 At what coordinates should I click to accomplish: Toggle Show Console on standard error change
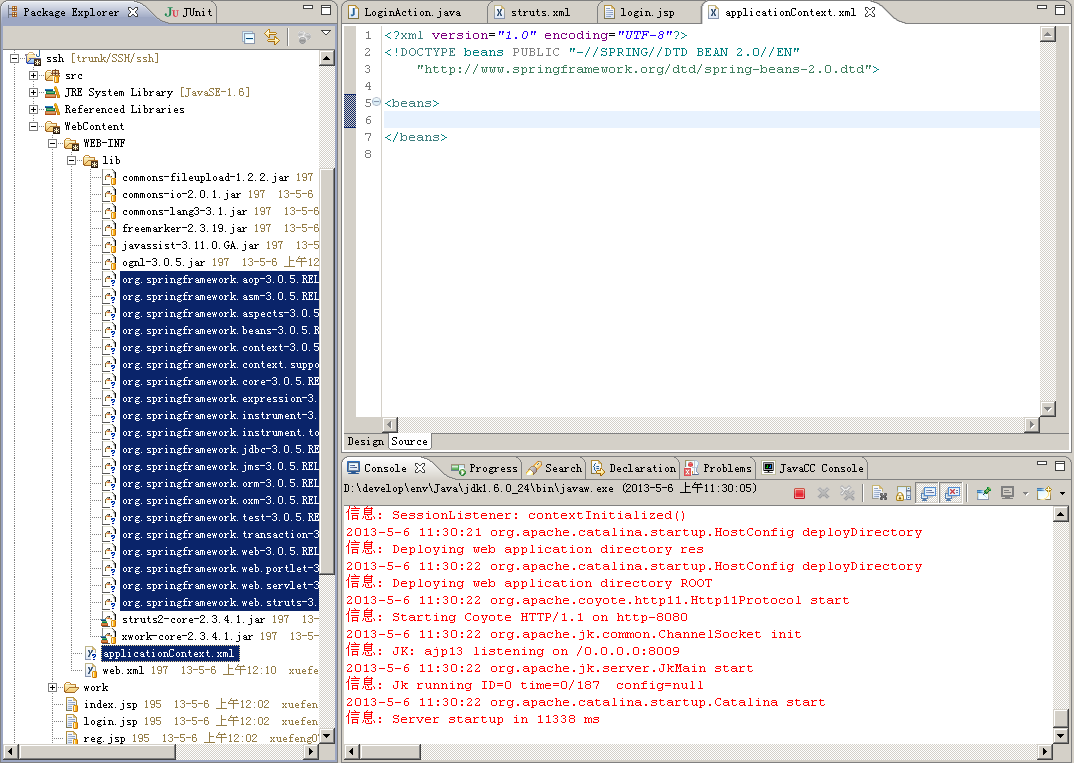(952, 493)
